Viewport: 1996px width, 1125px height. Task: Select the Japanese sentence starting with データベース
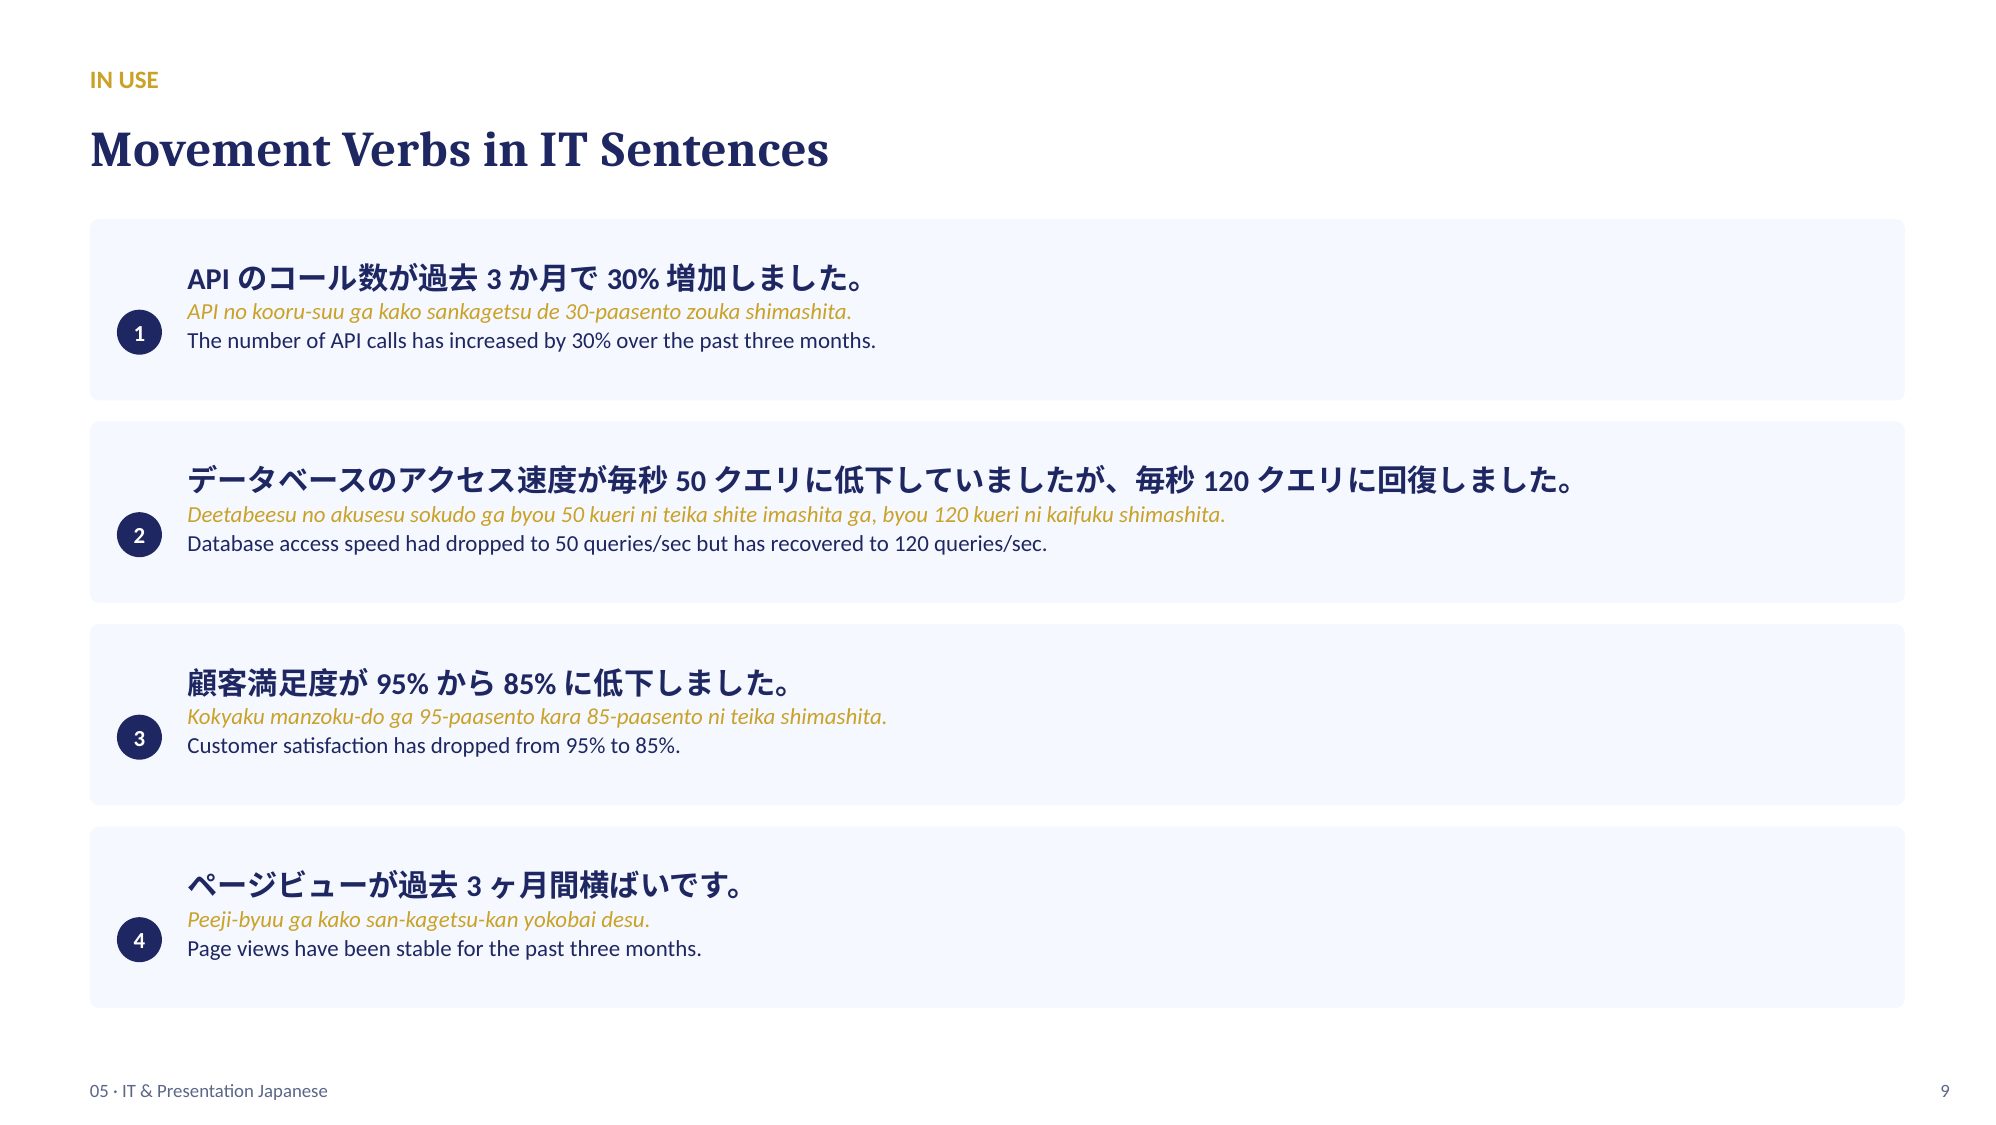click(x=881, y=480)
